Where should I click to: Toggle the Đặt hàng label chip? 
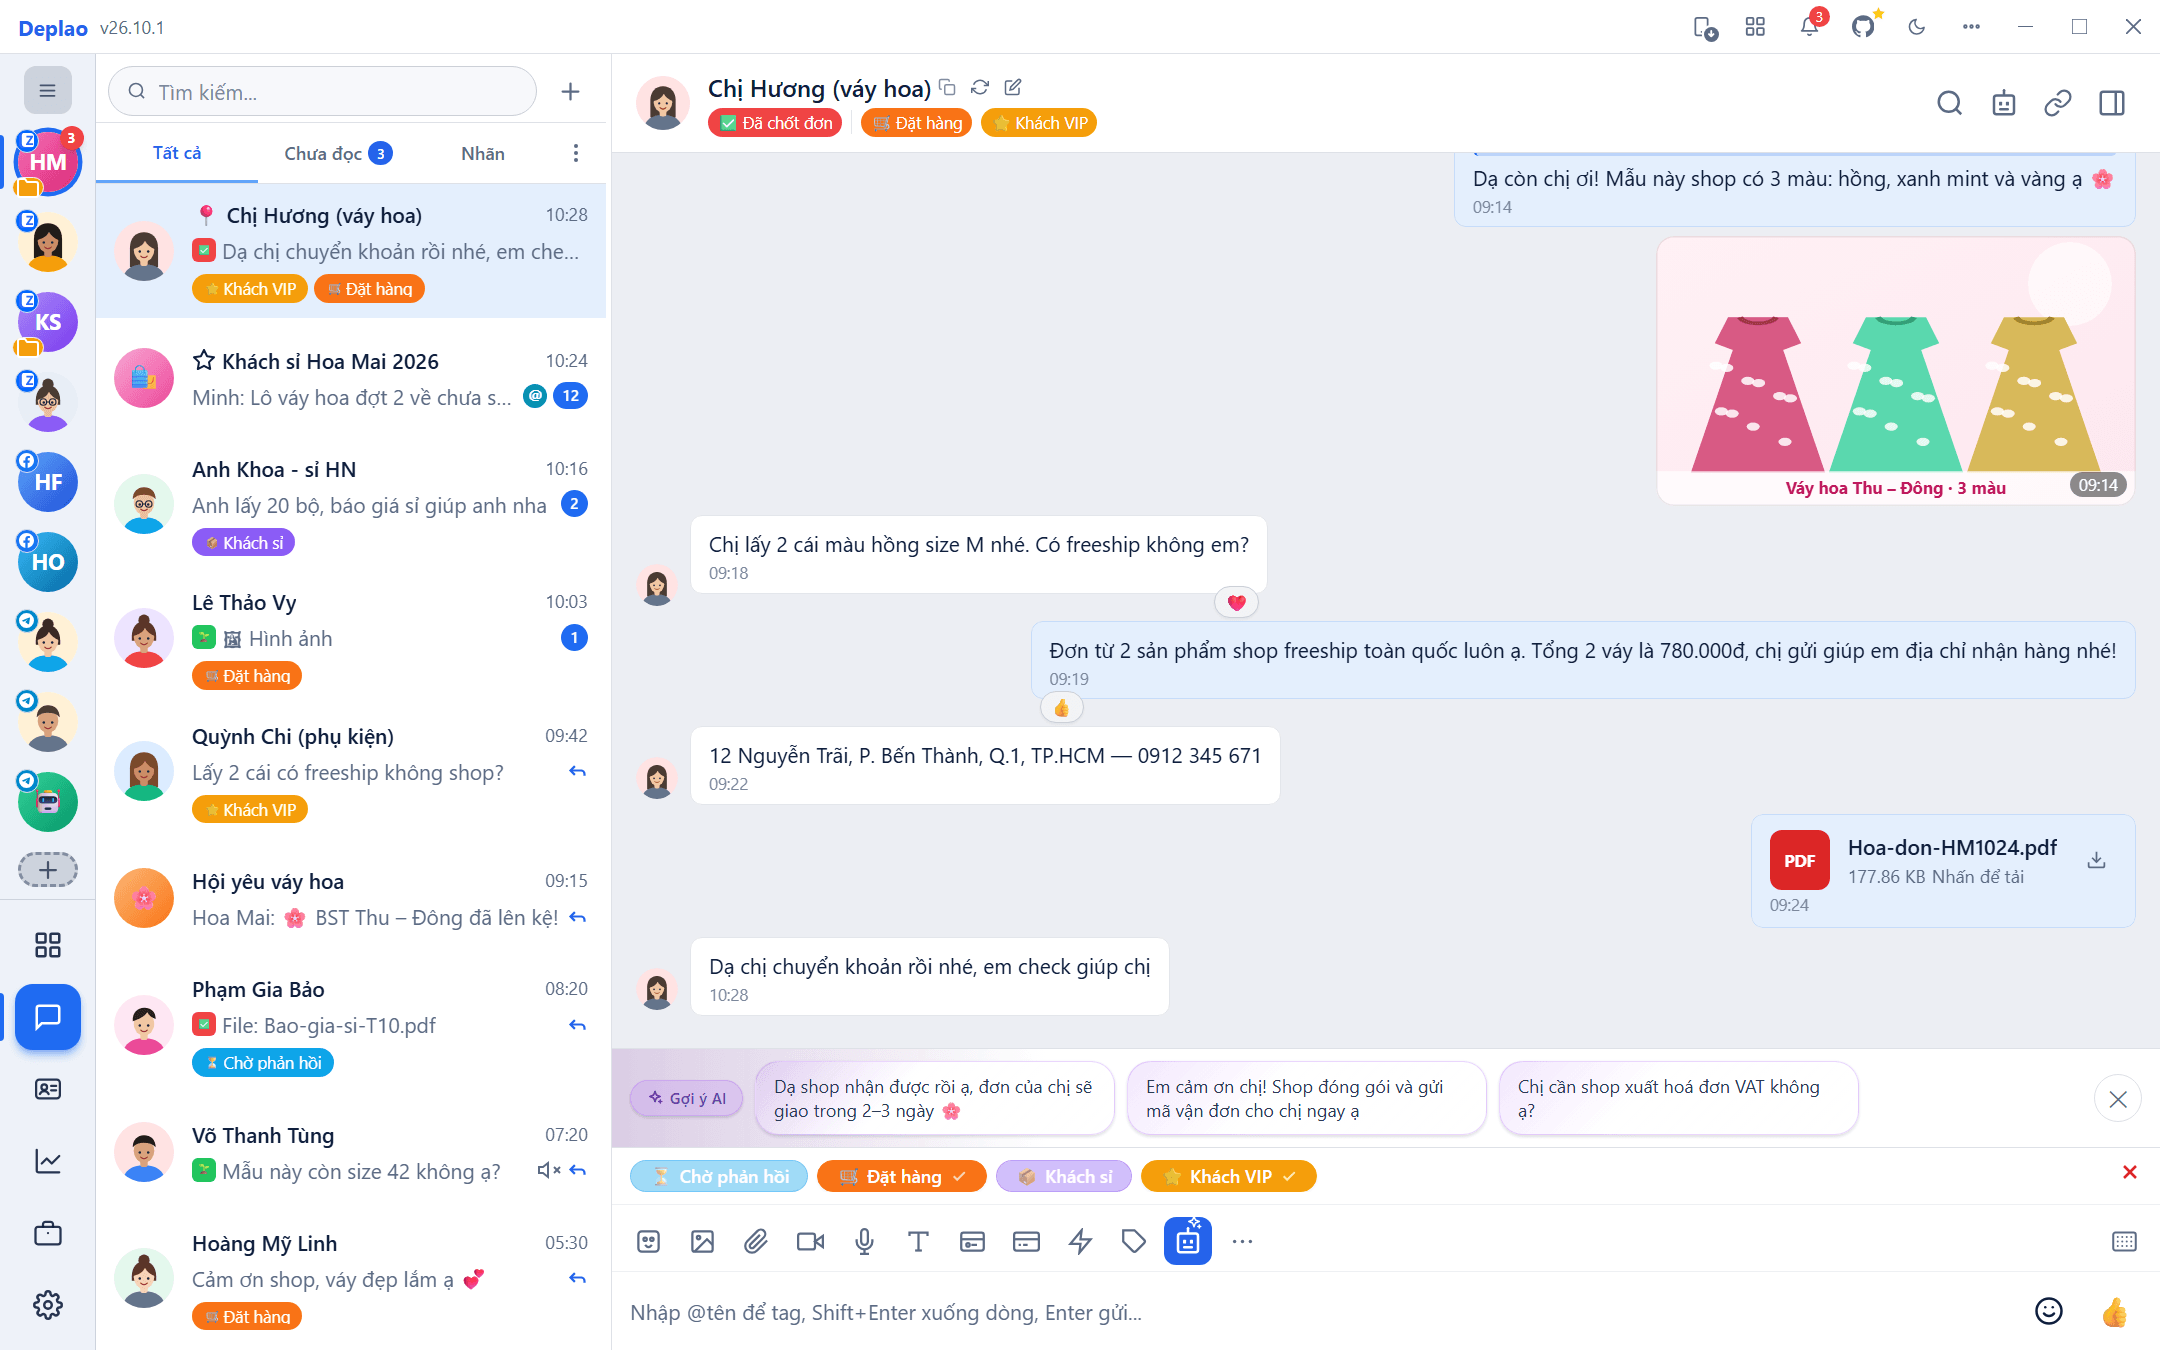pyautogui.click(x=902, y=1177)
